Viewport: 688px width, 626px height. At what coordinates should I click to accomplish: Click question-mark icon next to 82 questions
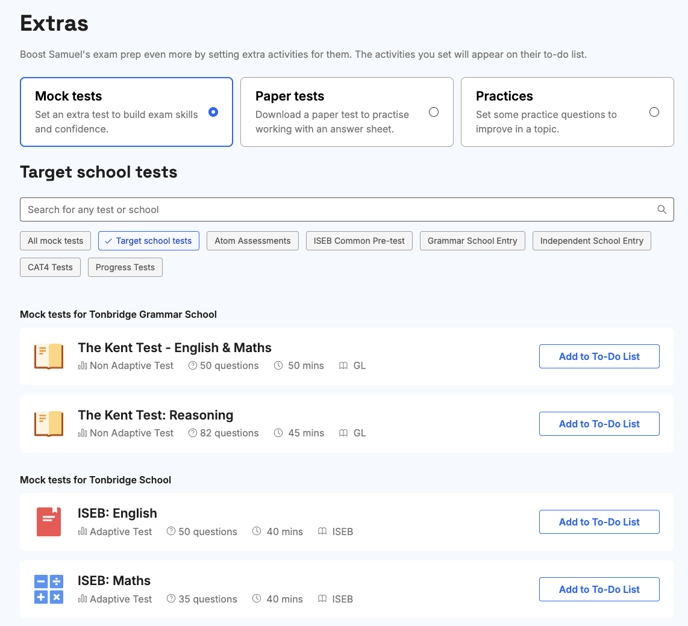(193, 433)
